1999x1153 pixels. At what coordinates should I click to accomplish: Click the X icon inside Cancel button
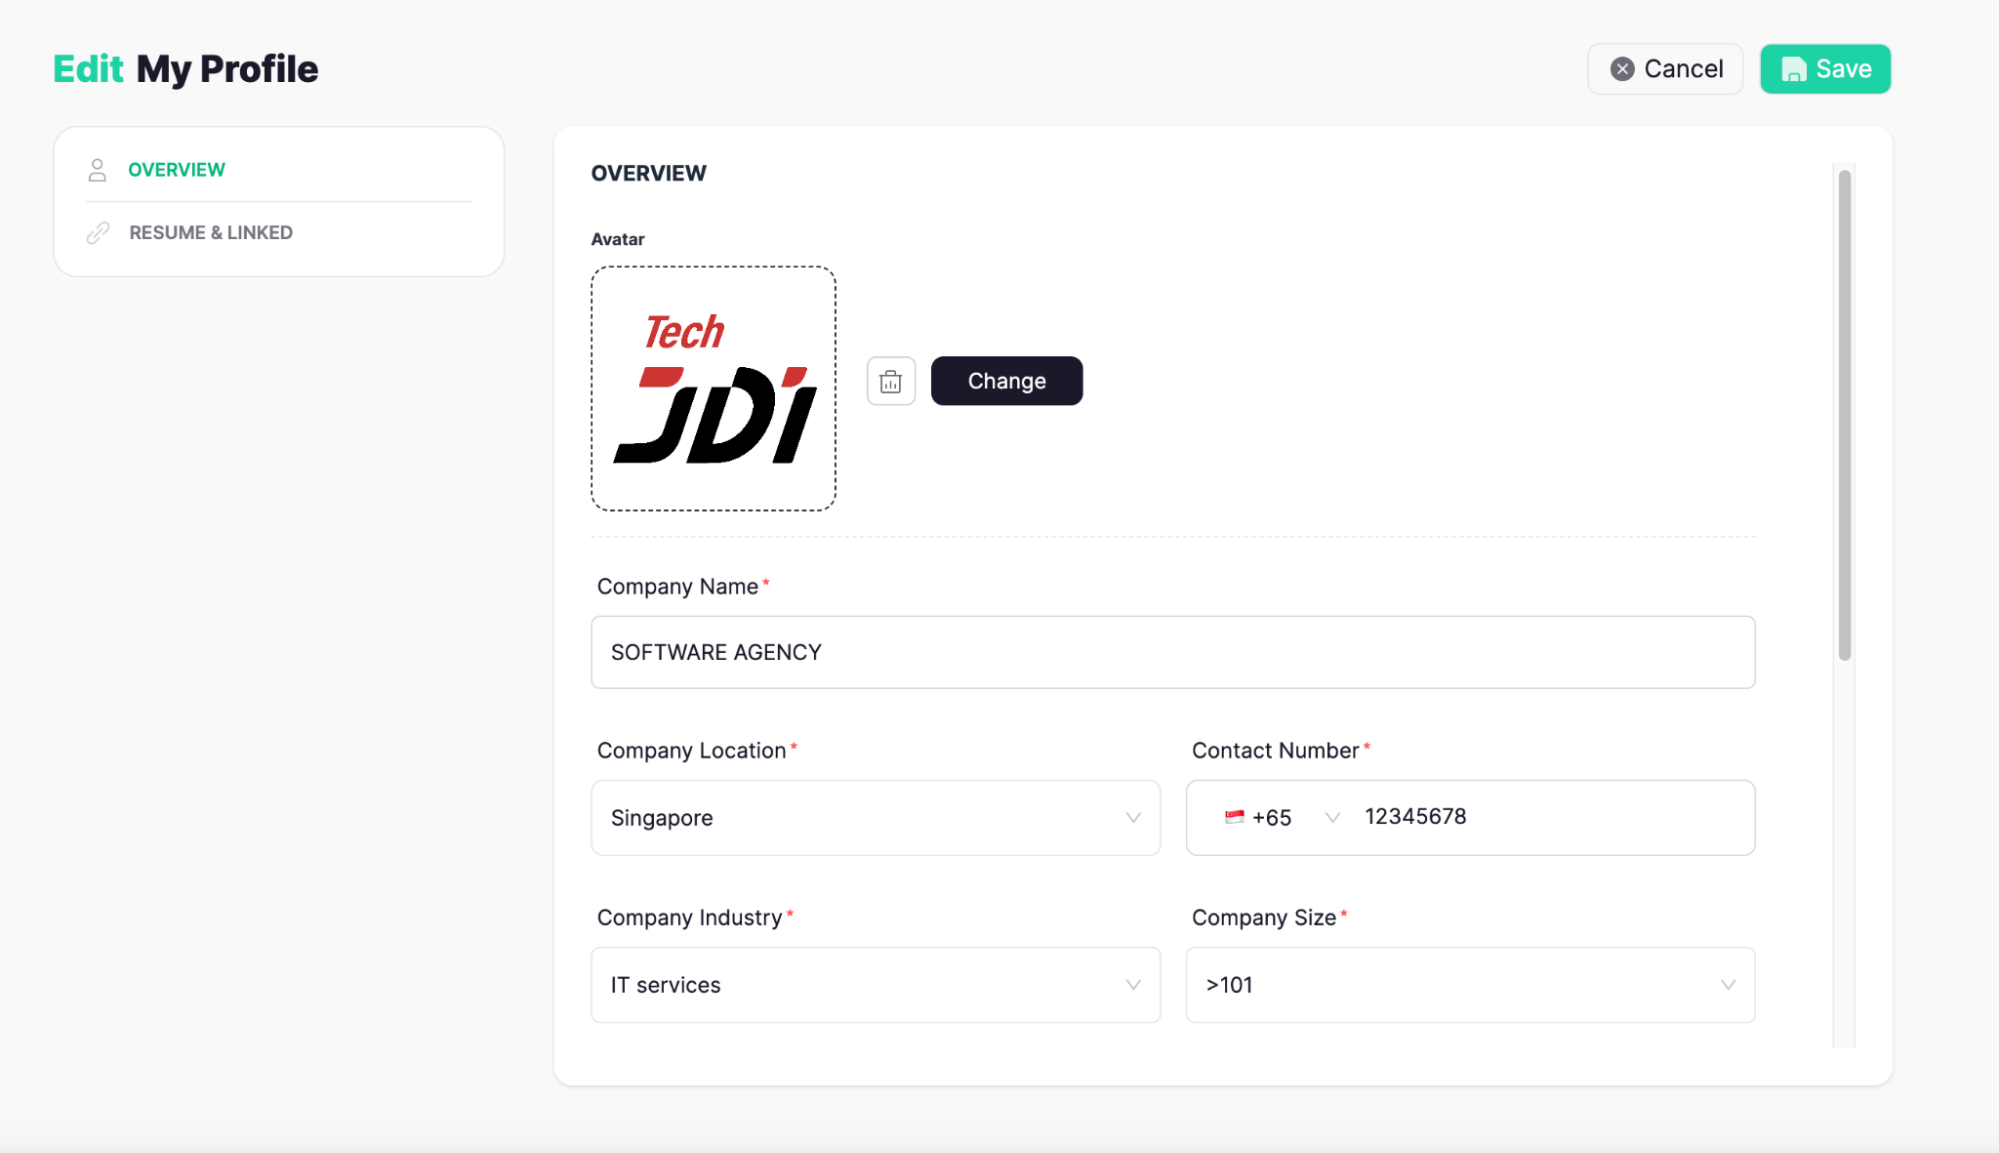point(1624,68)
